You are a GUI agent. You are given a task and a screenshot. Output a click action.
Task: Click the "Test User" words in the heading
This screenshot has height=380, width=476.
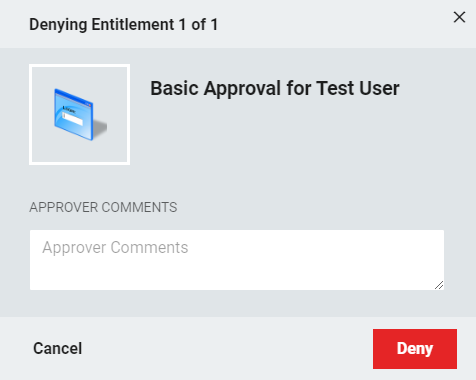coord(358,88)
